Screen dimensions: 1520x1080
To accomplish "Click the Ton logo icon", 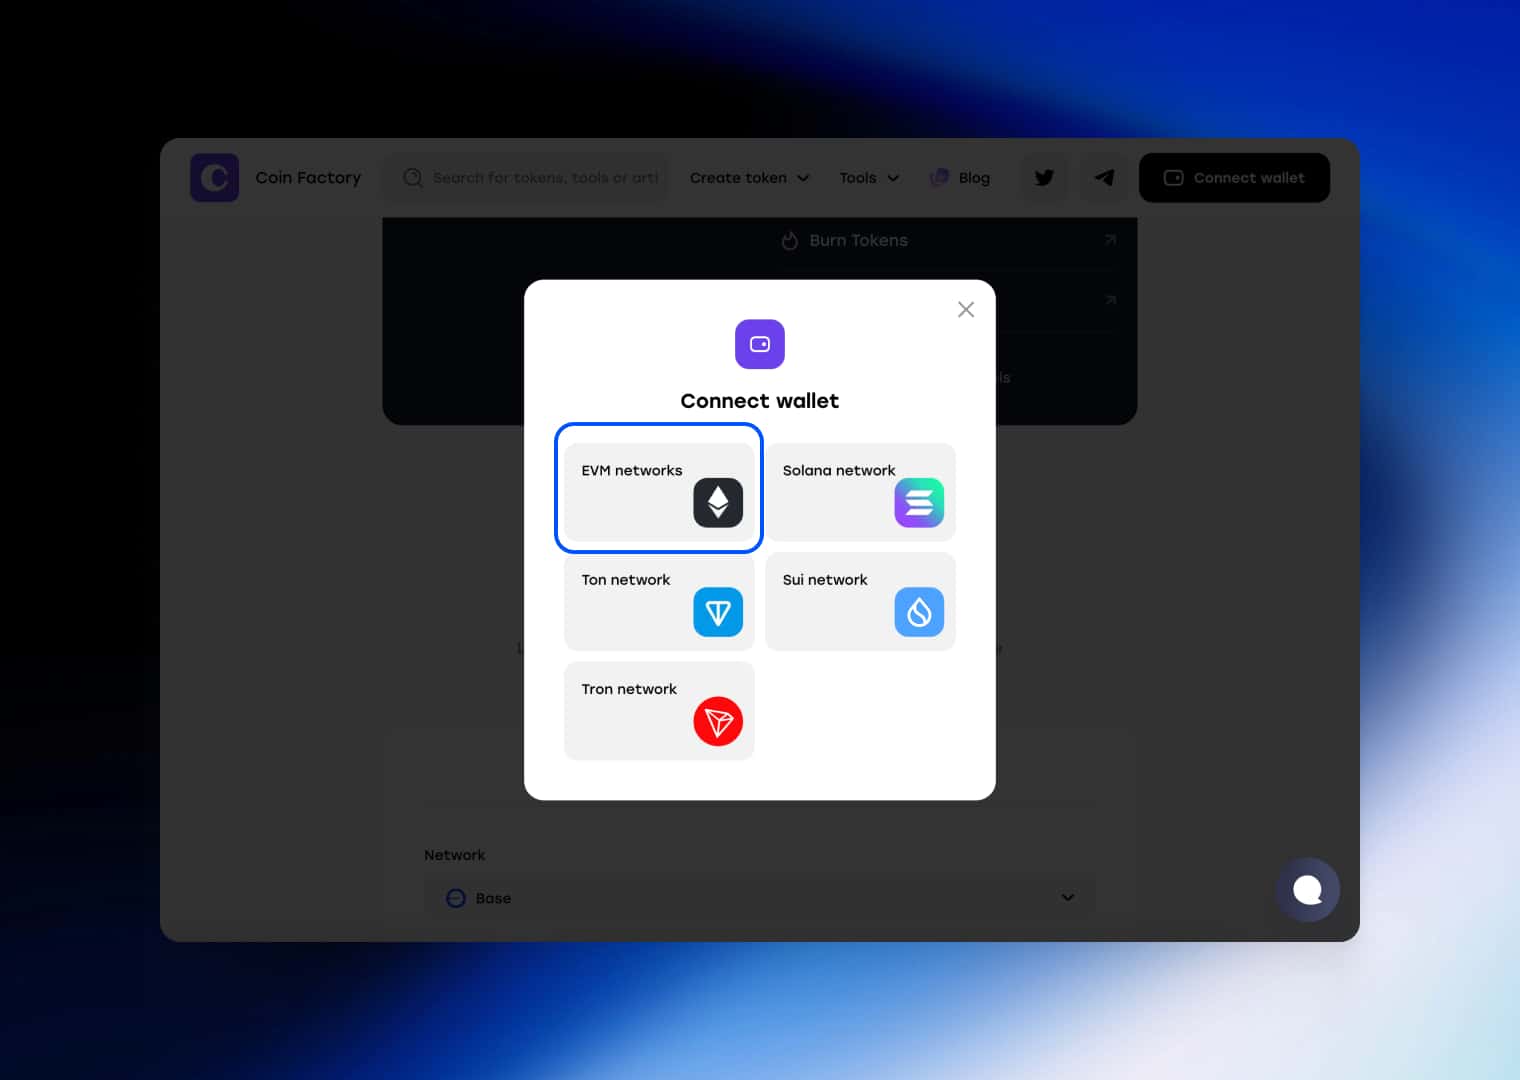I will click(718, 612).
